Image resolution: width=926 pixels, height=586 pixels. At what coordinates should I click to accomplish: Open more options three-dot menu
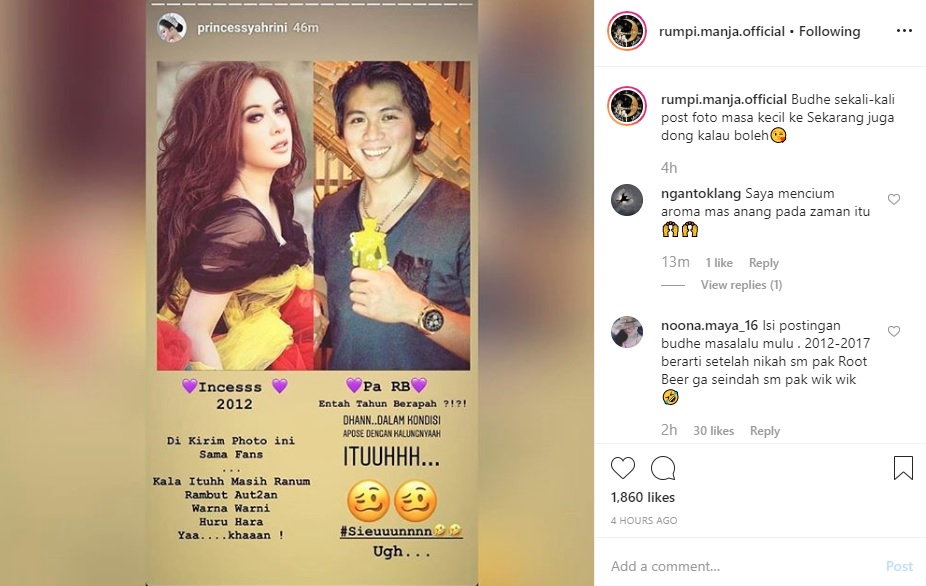[904, 31]
